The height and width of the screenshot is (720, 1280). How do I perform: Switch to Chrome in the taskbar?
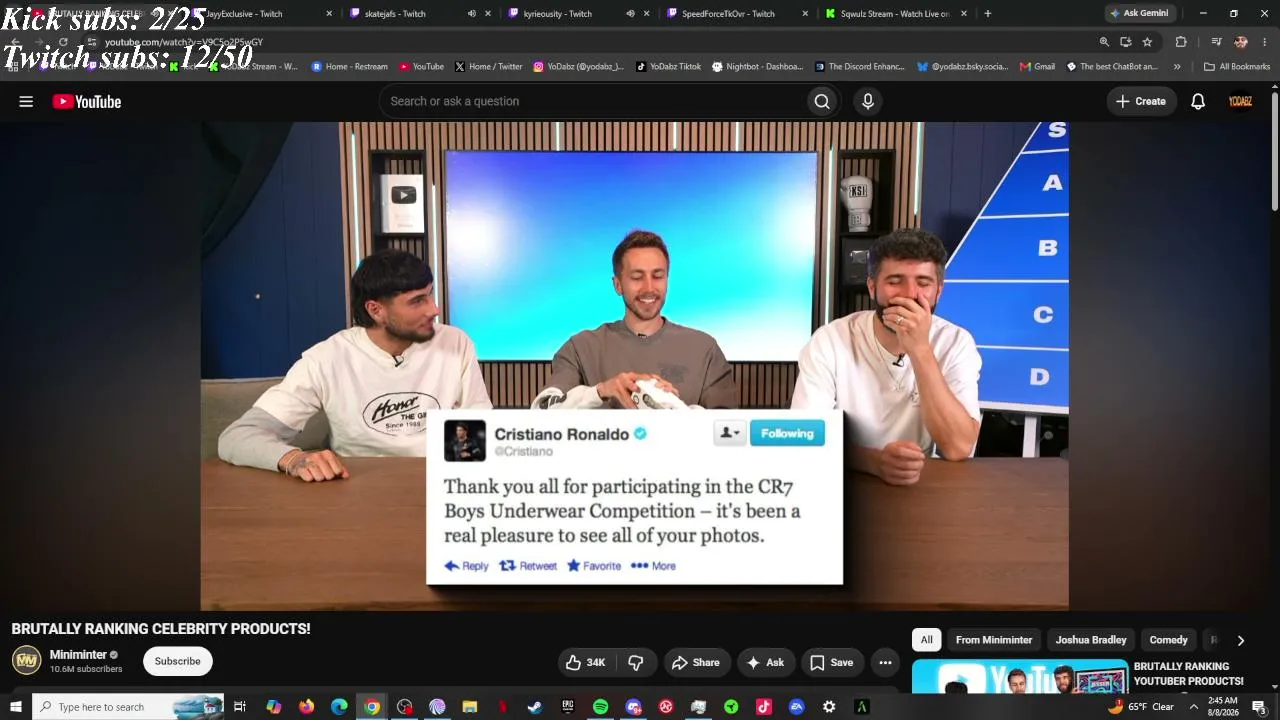coord(371,707)
